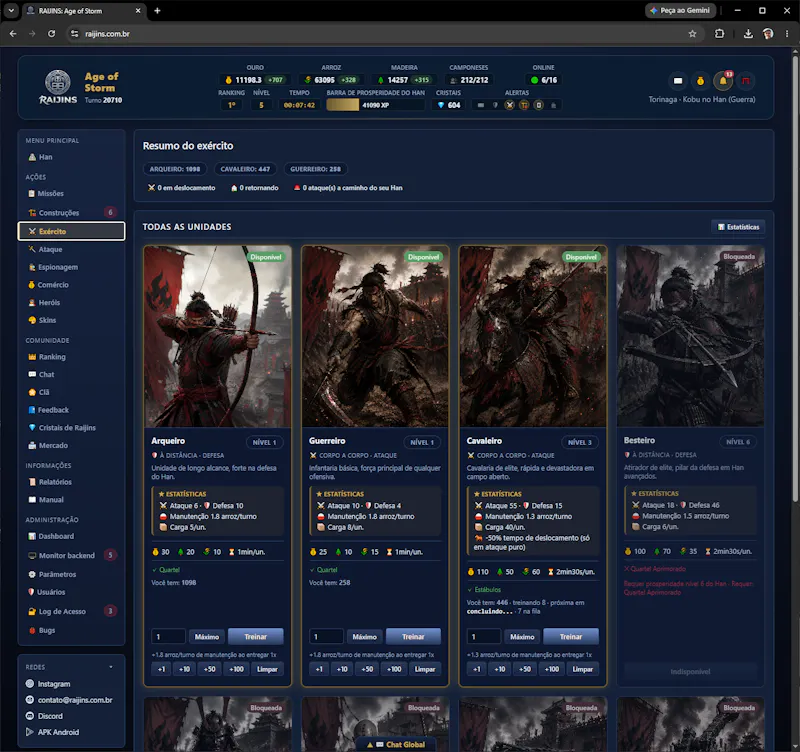Open Clã menu item
Screen dimensions: 800x752
[71, 392]
